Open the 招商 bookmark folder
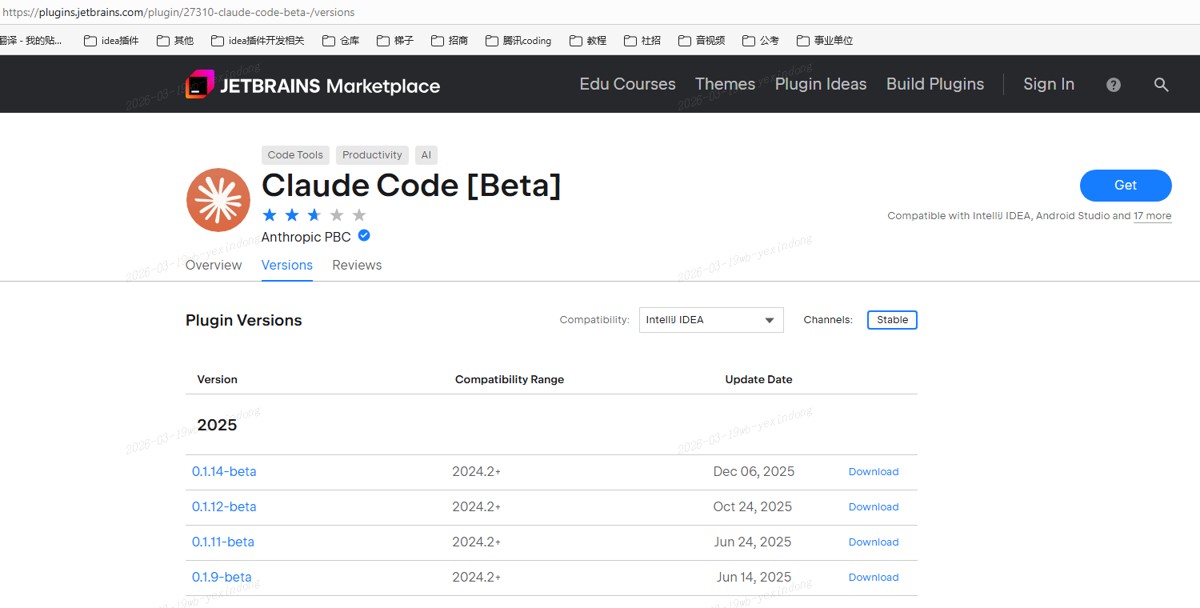Image resolution: width=1200 pixels, height=608 pixels. (x=448, y=41)
